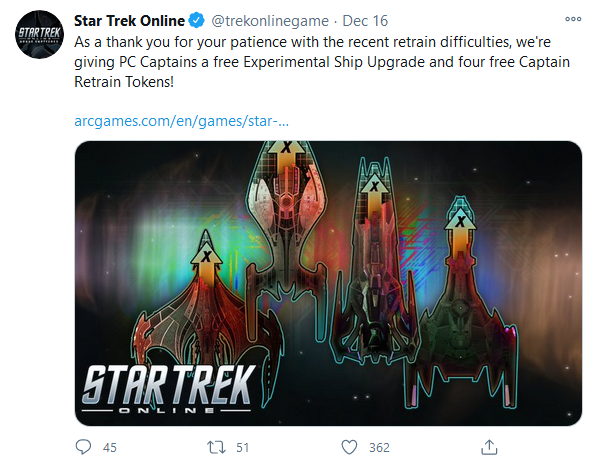Open the arcgames.com link

(x=182, y=121)
